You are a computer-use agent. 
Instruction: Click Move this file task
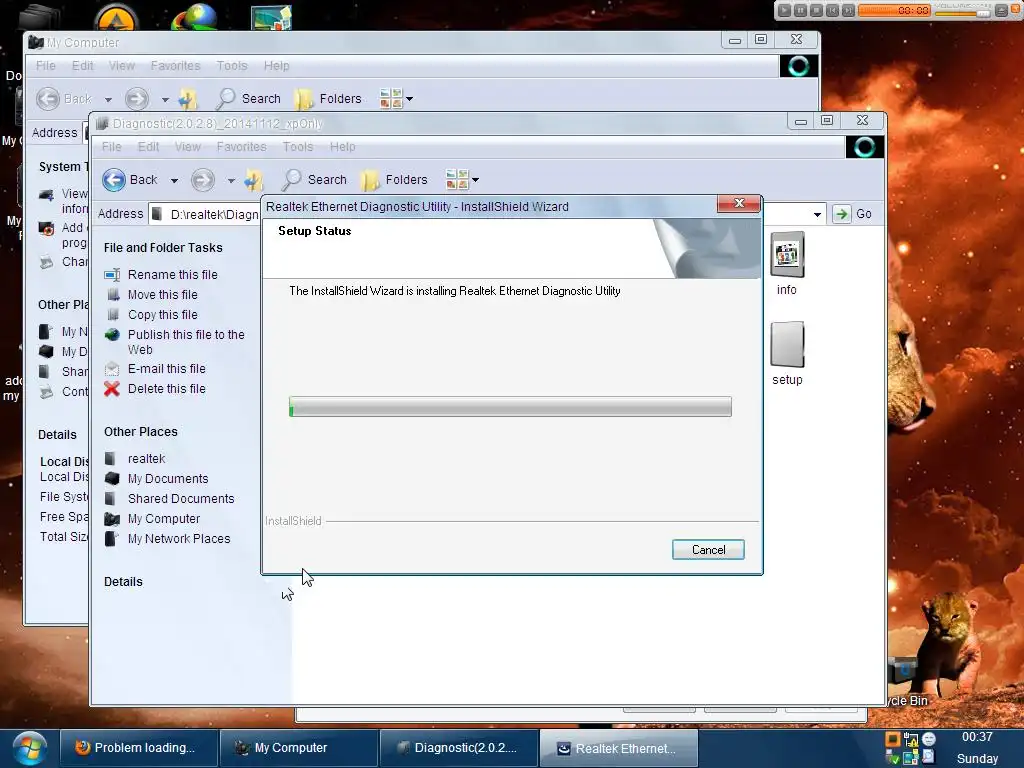click(163, 295)
